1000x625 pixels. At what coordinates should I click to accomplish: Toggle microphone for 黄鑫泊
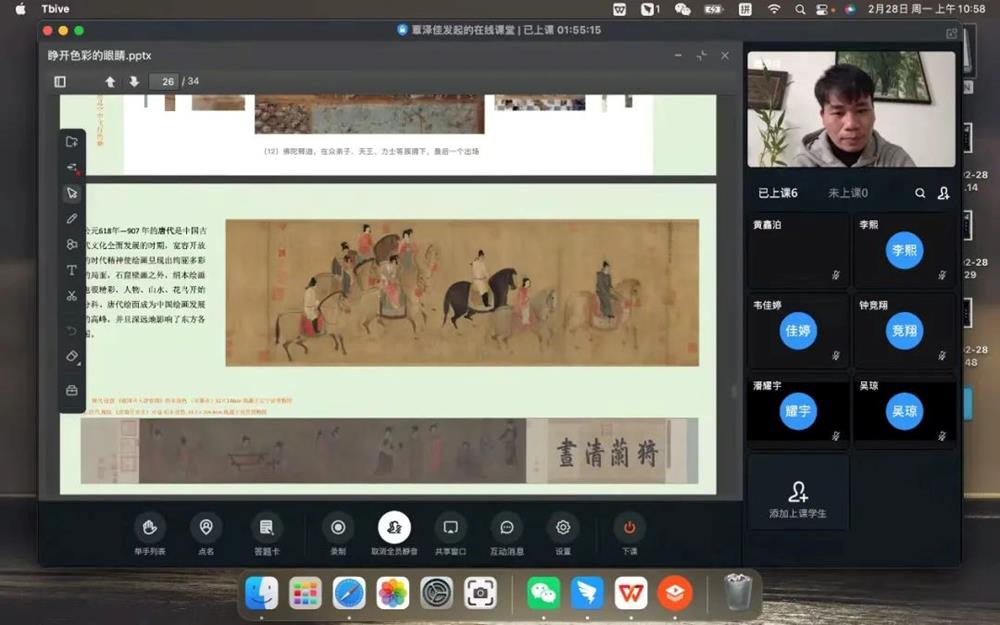click(835, 276)
